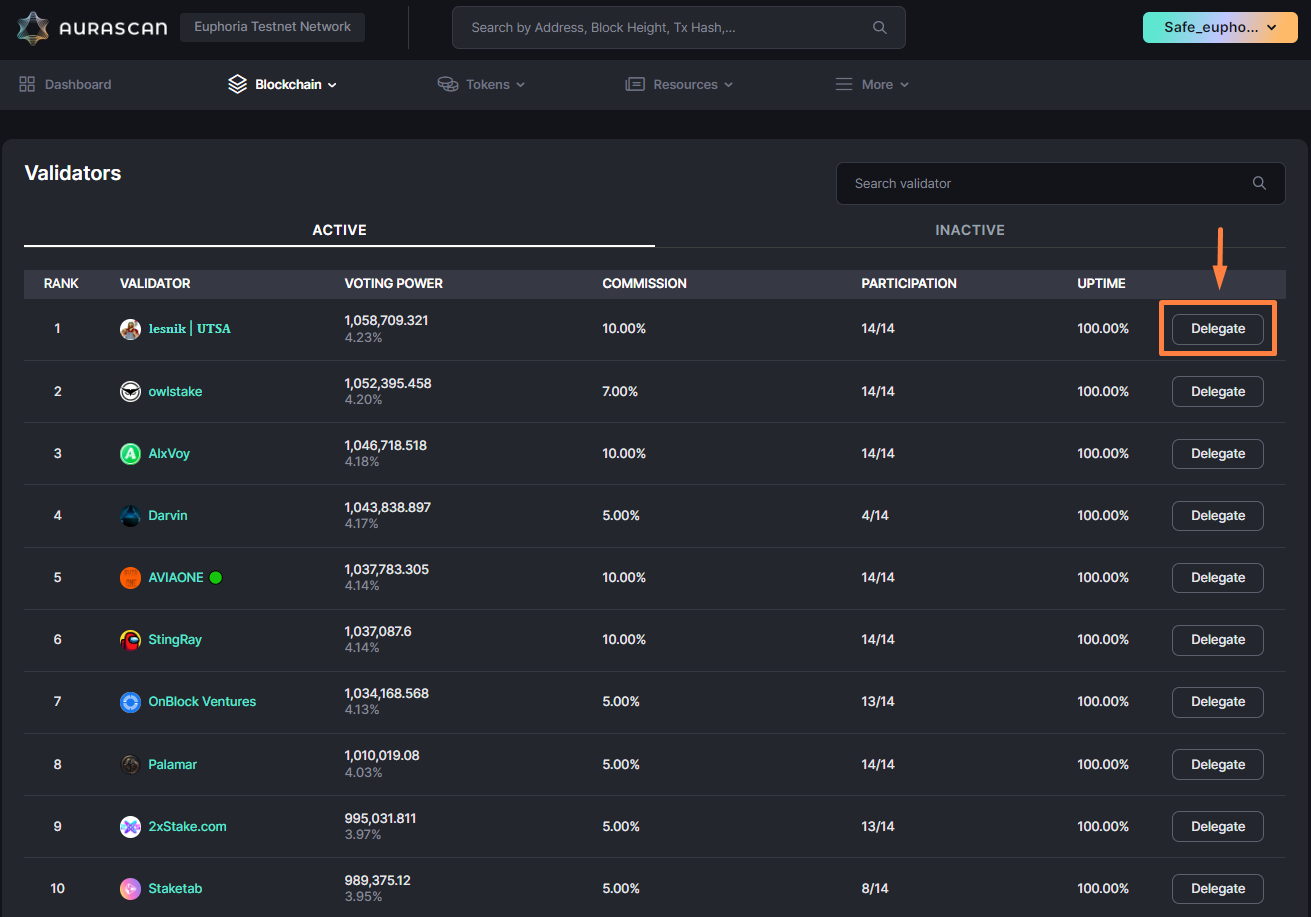Open the AVIAONE validator link
Screen dimensions: 1311x917
176,578
